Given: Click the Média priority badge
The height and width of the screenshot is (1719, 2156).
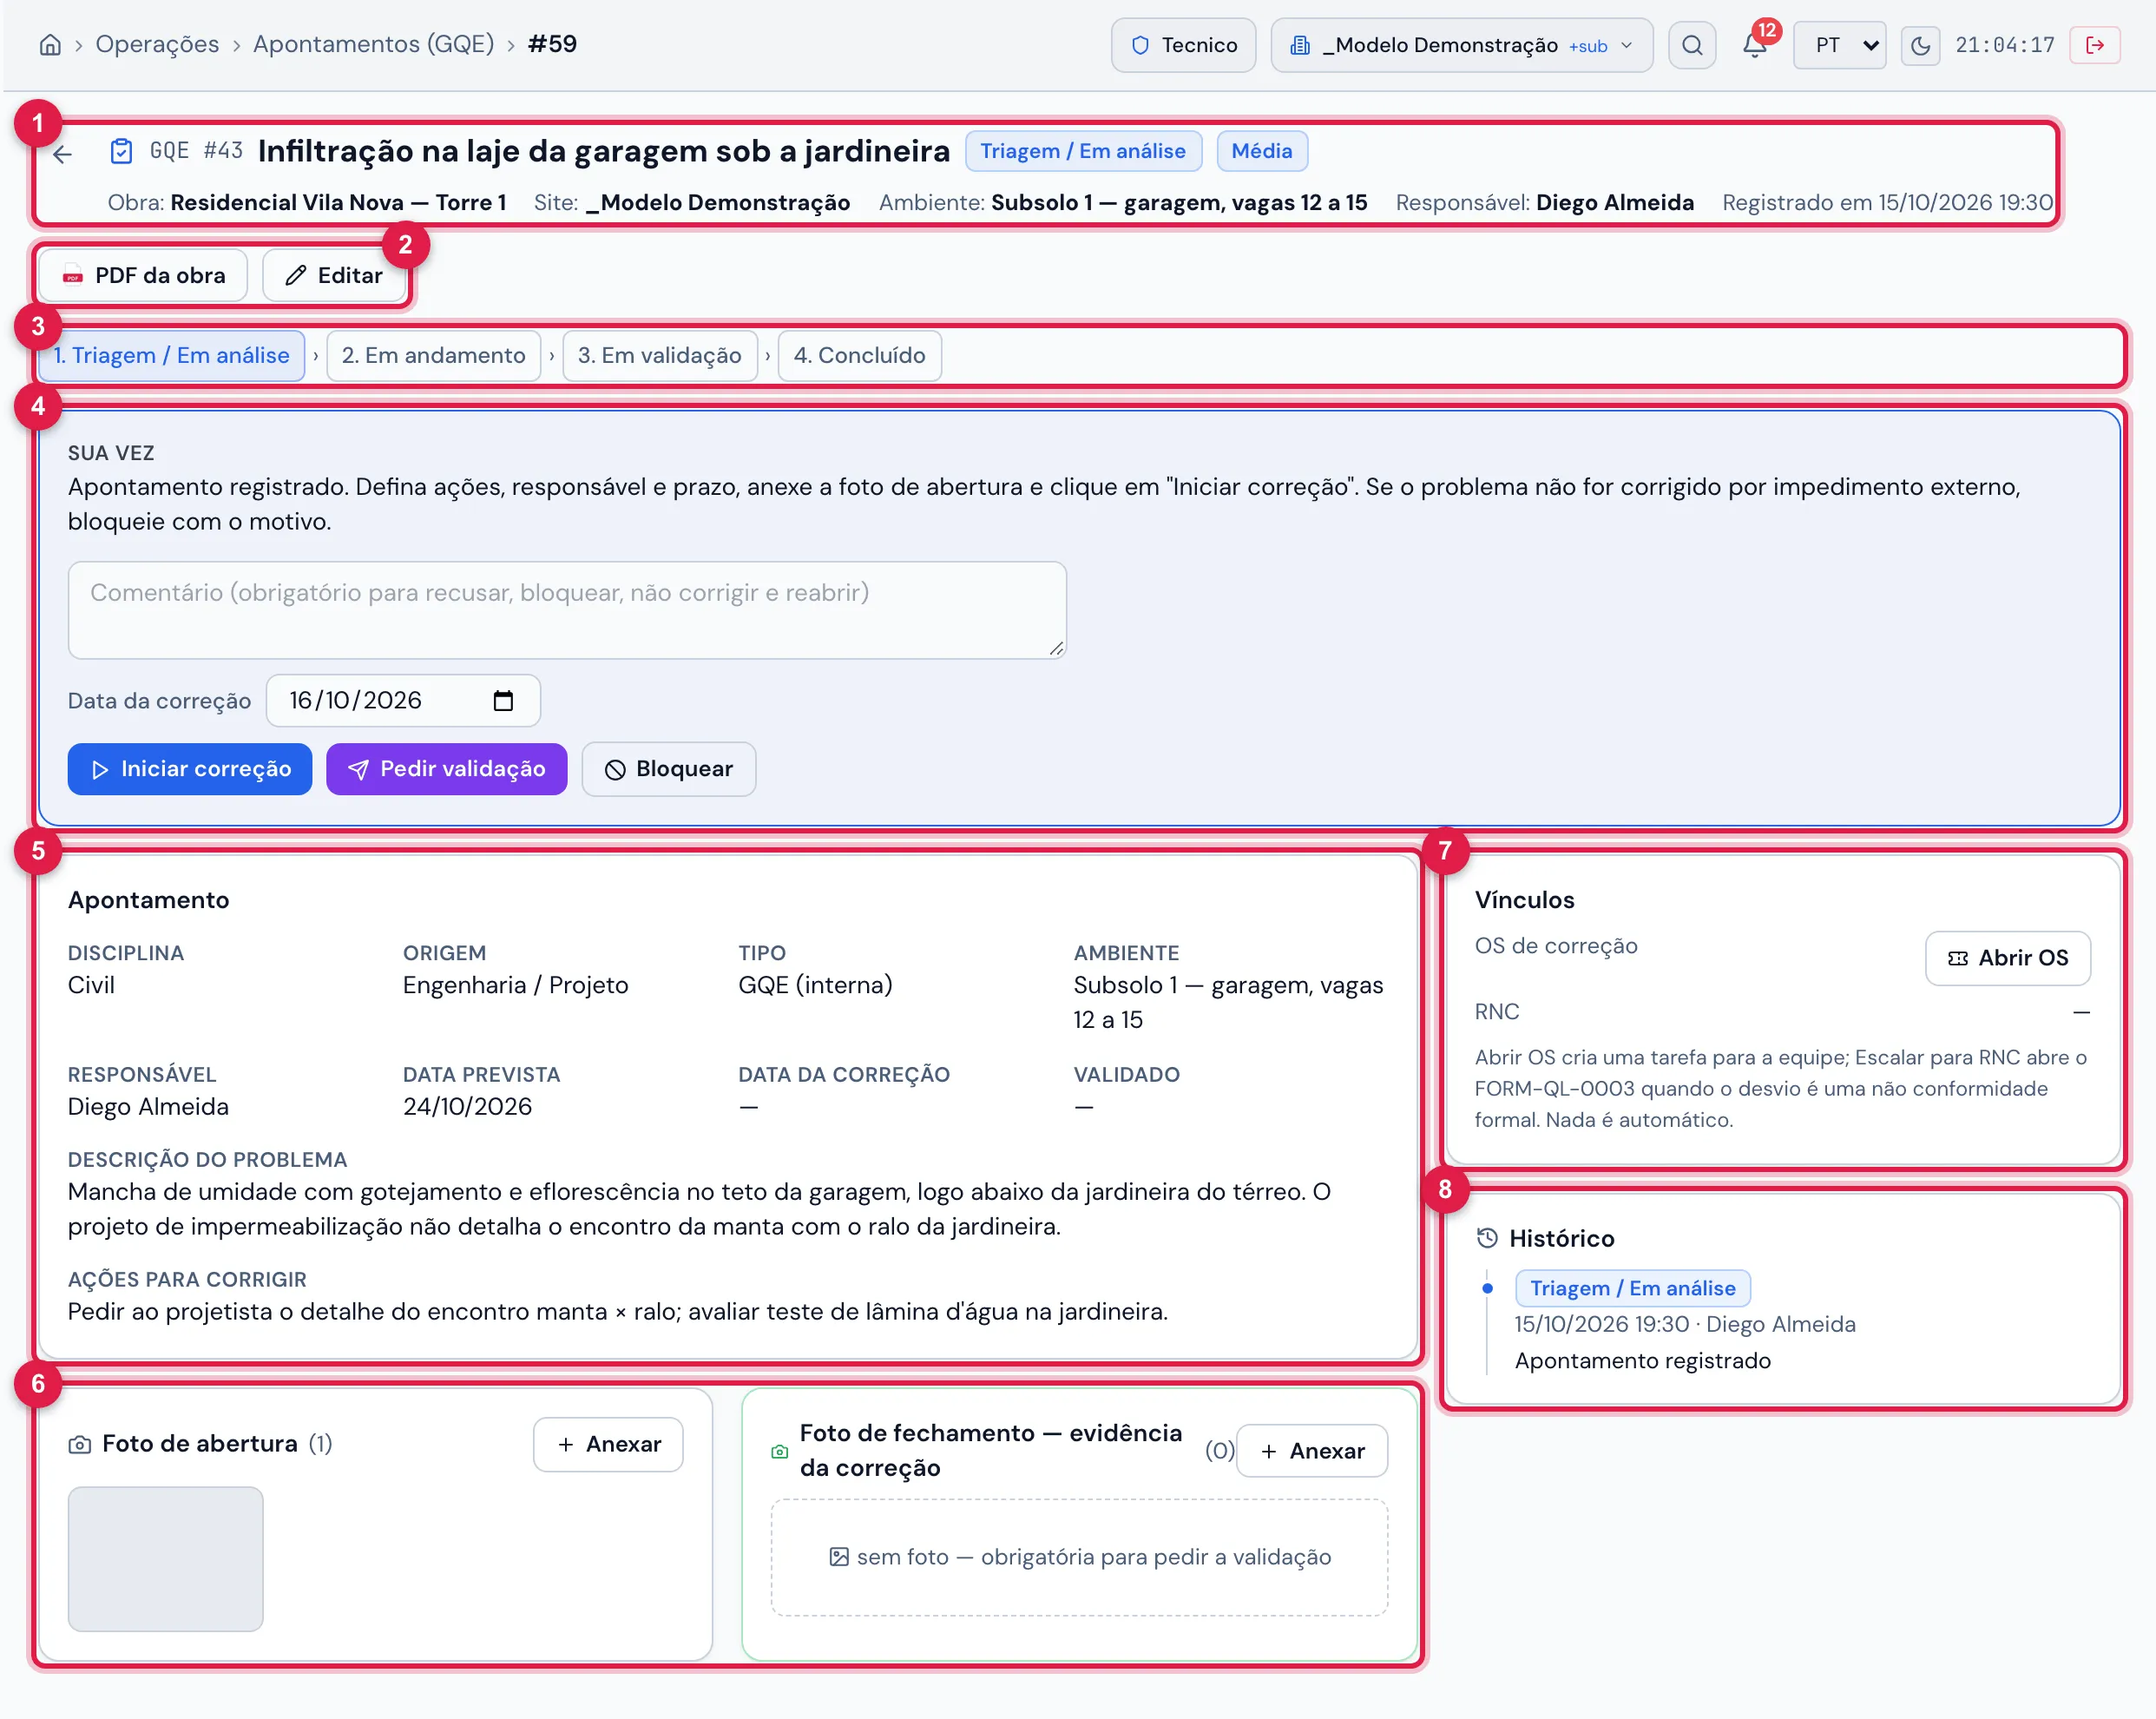Looking at the screenshot, I should pyautogui.click(x=1262, y=151).
